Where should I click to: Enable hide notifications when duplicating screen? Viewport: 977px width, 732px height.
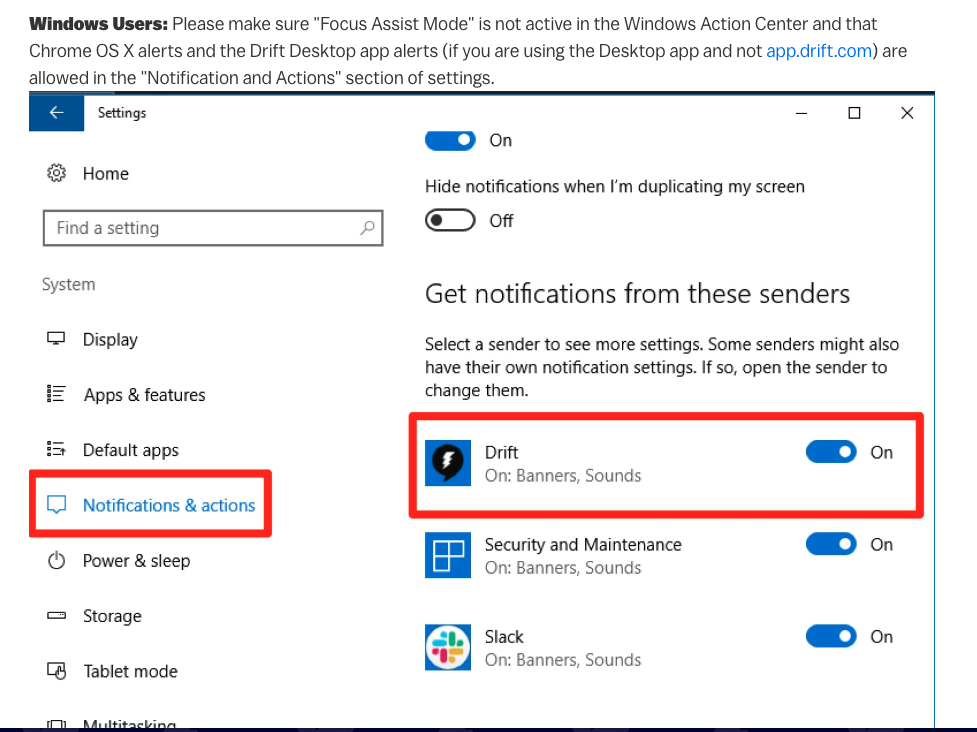[x=450, y=220]
